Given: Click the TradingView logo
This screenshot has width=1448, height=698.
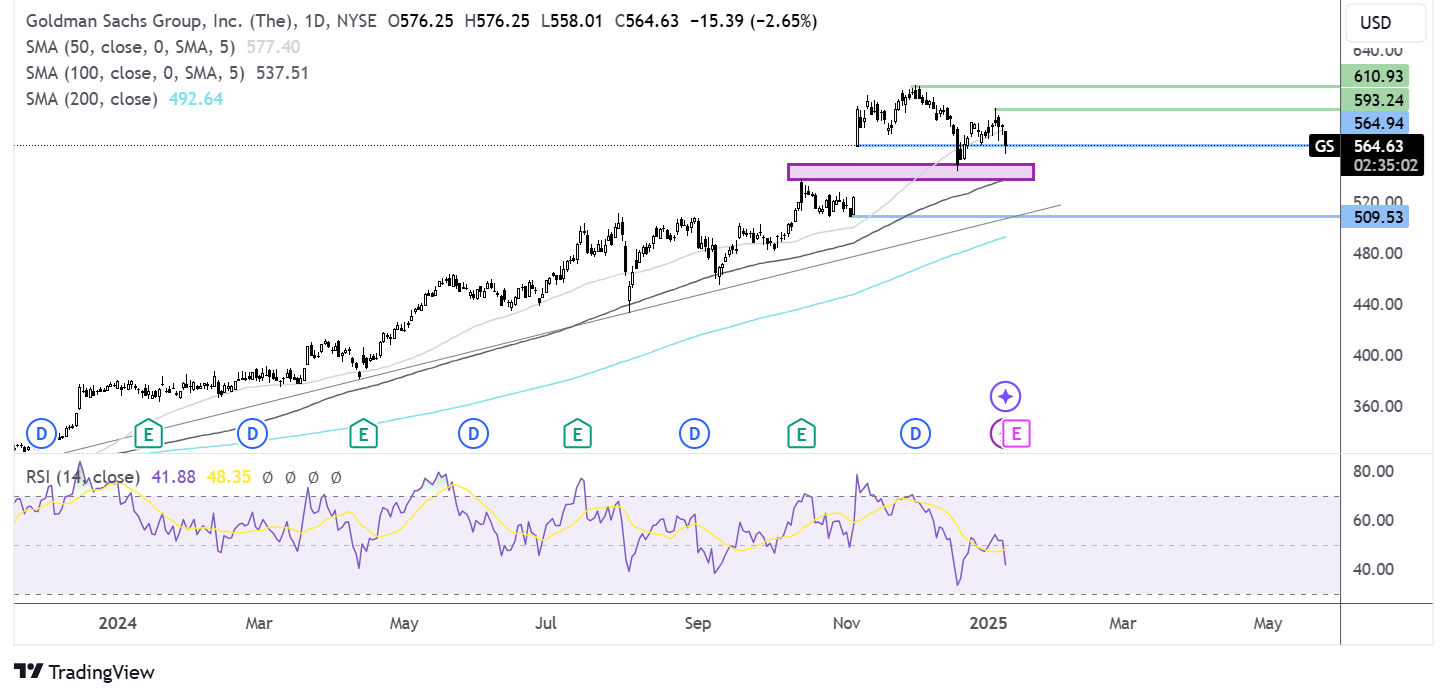Looking at the screenshot, I should point(85,672).
